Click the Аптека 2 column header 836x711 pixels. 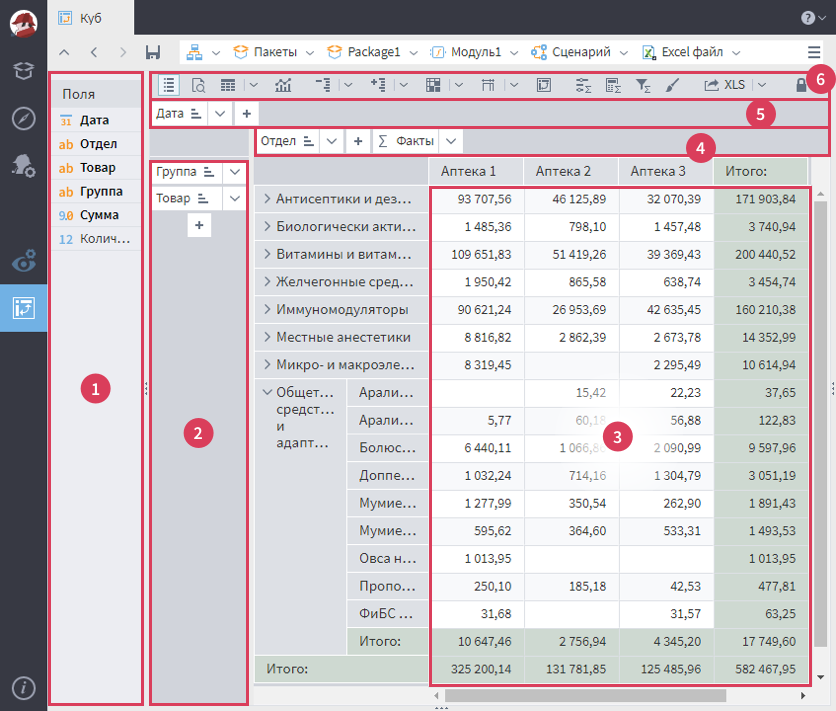click(571, 172)
